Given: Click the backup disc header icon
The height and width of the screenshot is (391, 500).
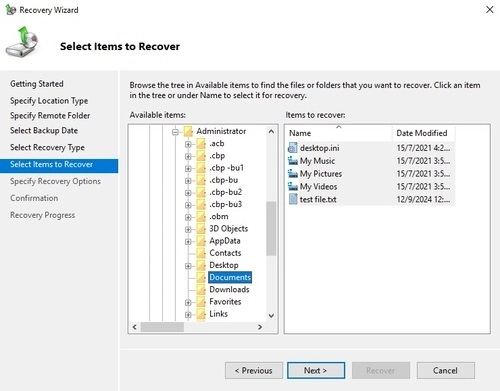Looking at the screenshot, I should [x=22, y=42].
